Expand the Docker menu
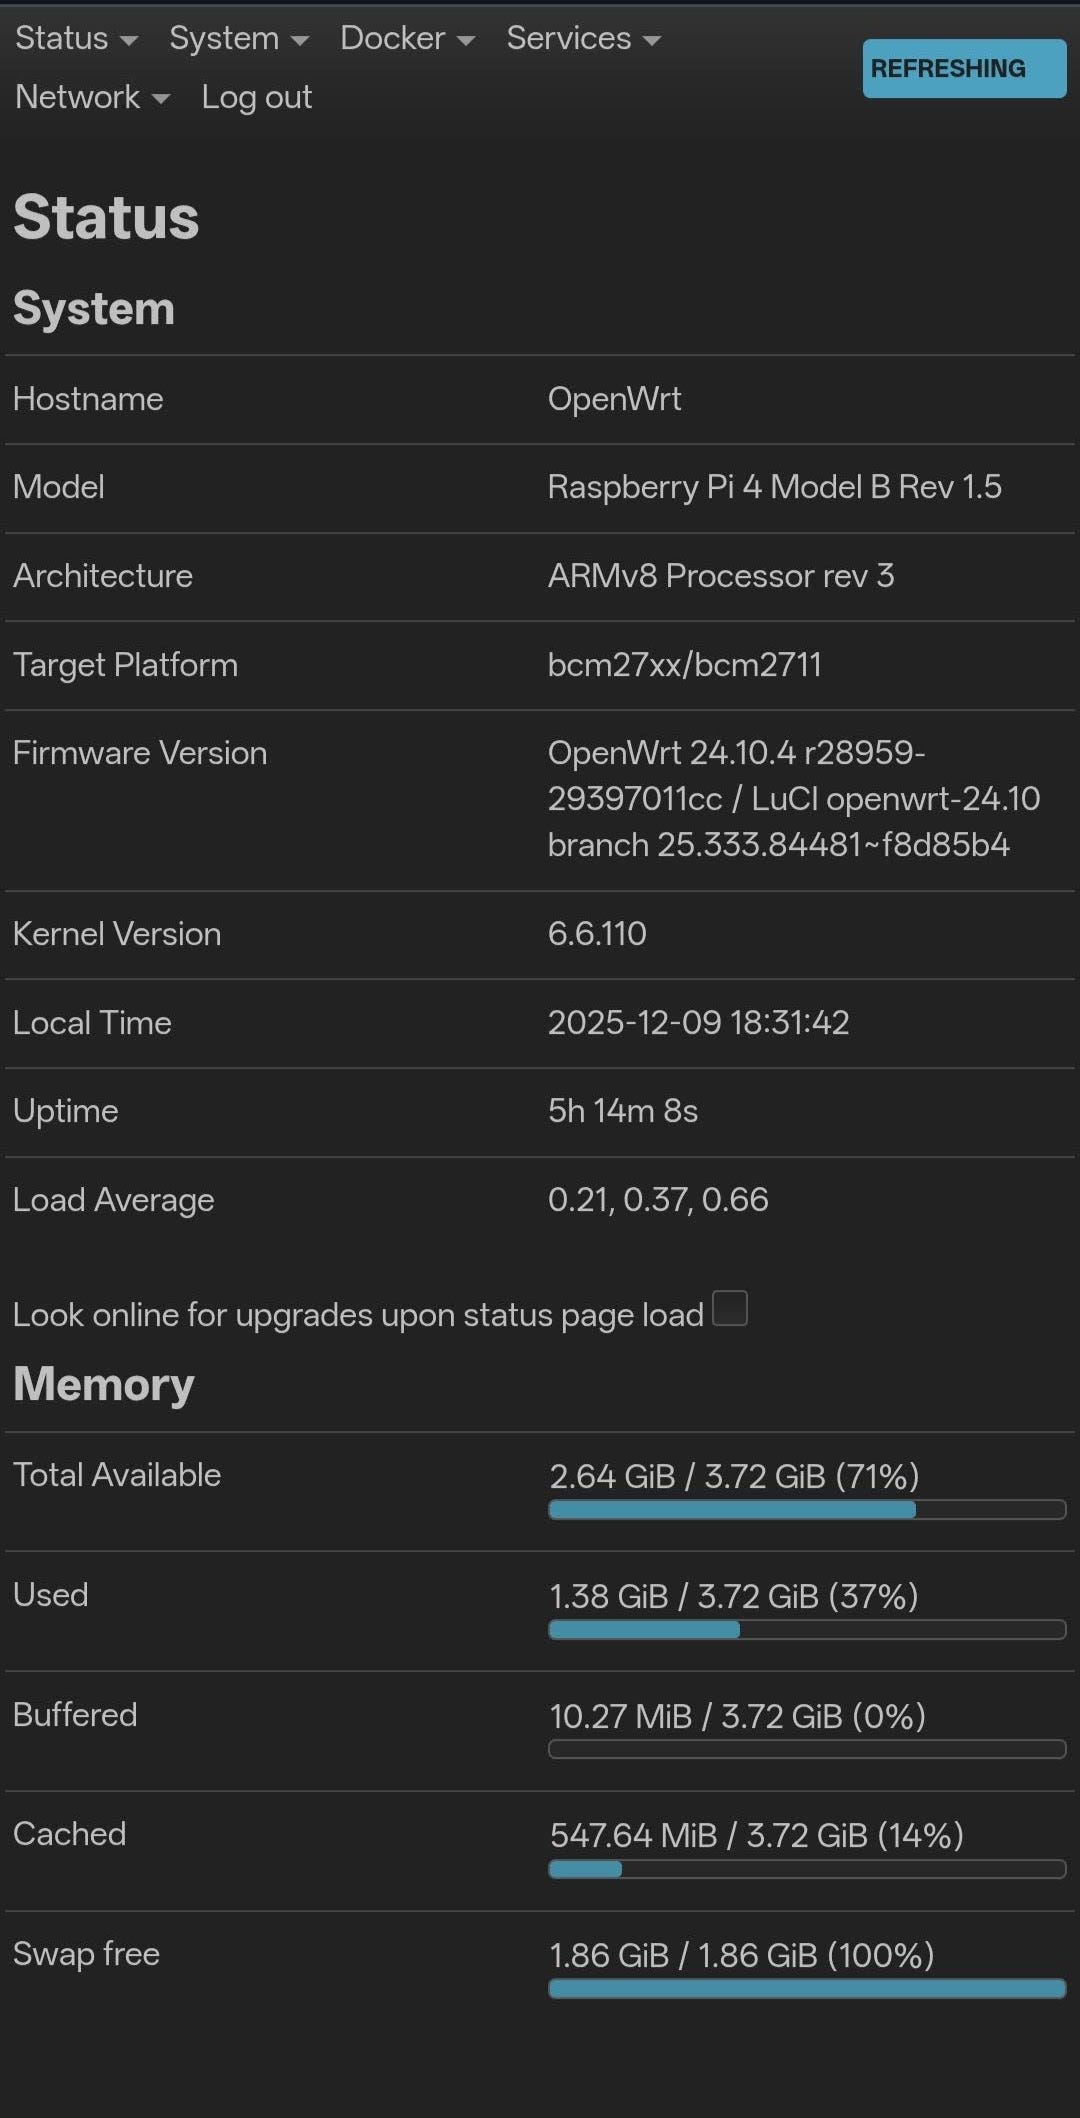1080x2118 pixels. 407,38
